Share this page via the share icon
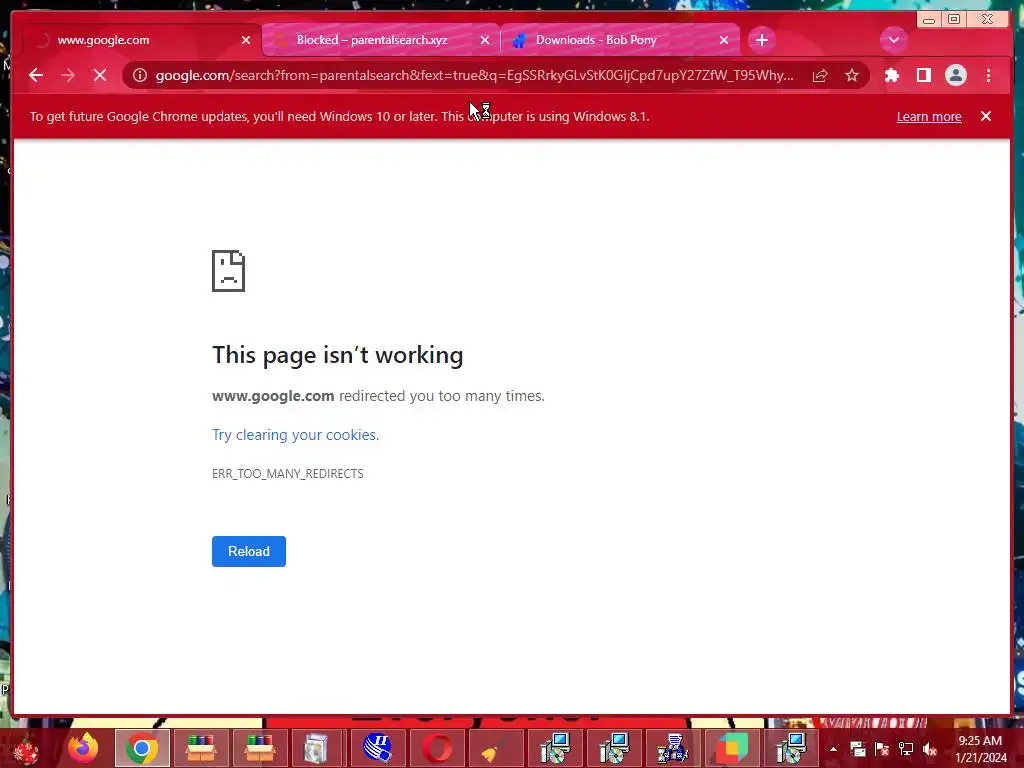Screen dimensions: 1024x768 click(x=820, y=75)
